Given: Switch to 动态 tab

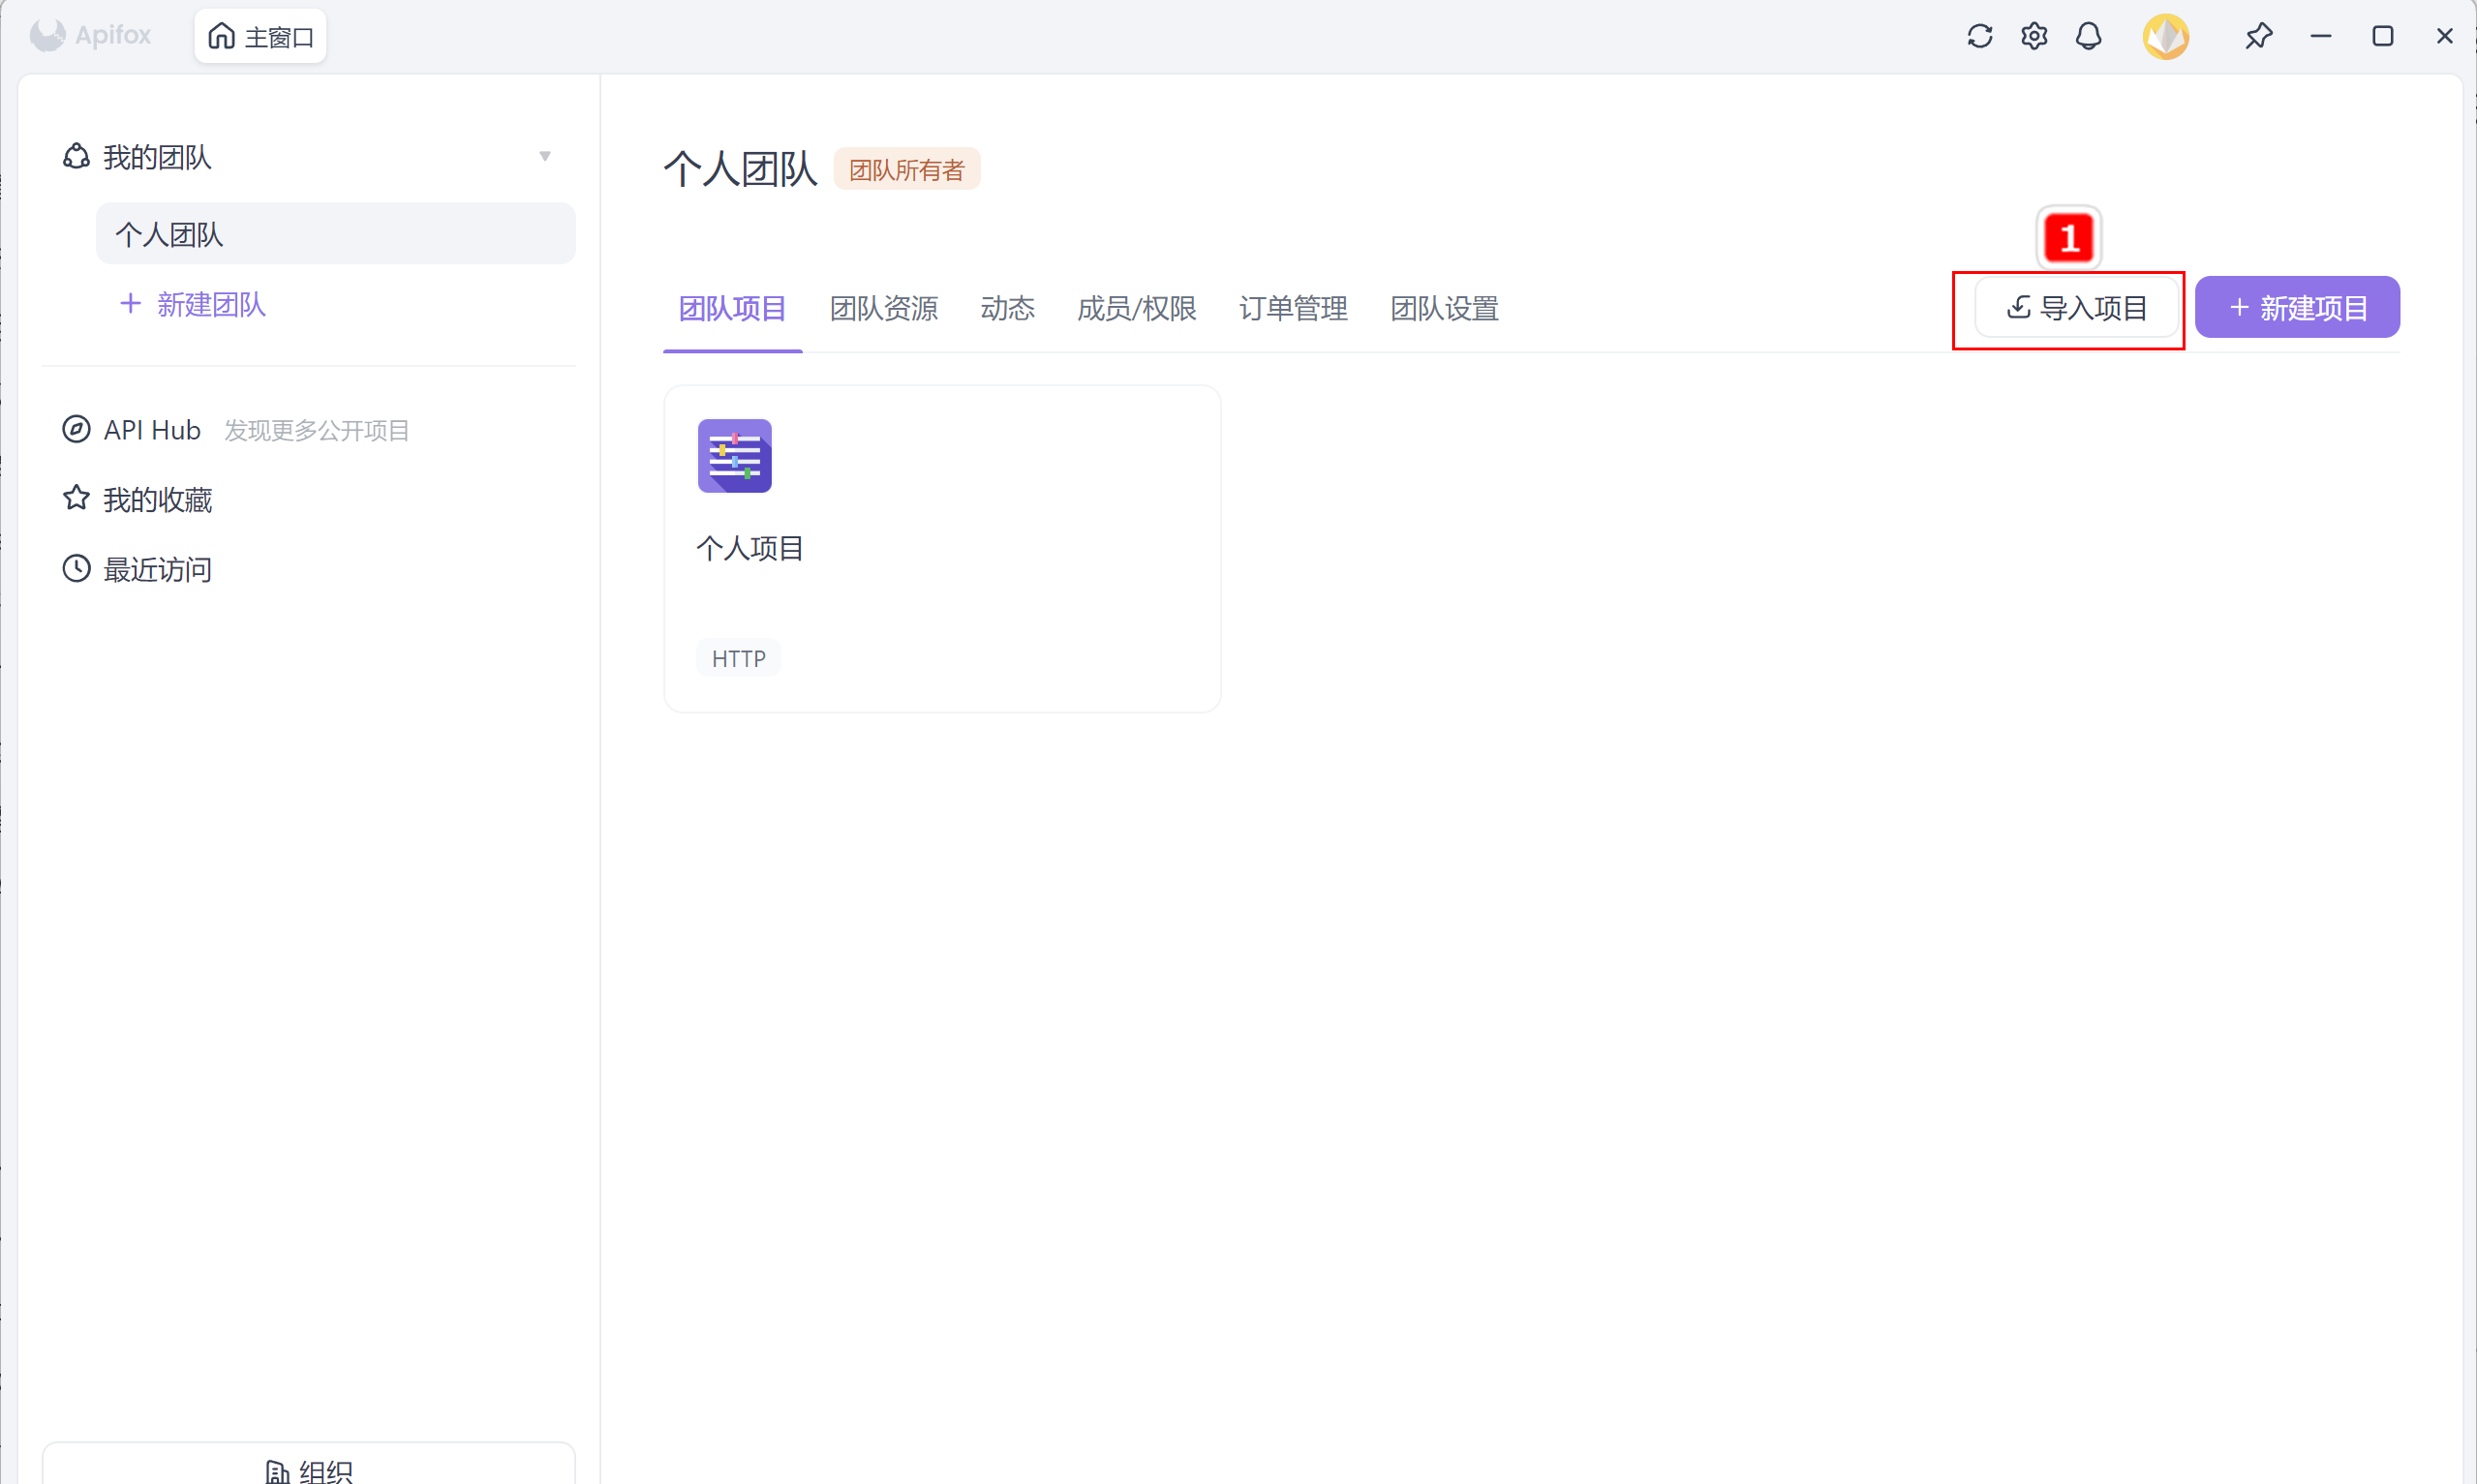Looking at the screenshot, I should (x=1006, y=308).
